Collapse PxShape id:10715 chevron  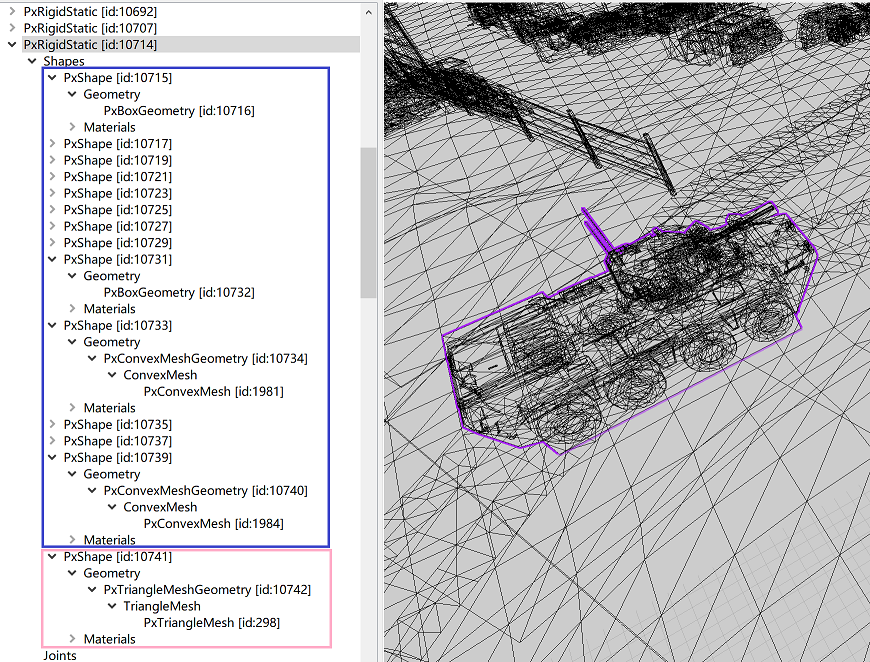point(52,78)
